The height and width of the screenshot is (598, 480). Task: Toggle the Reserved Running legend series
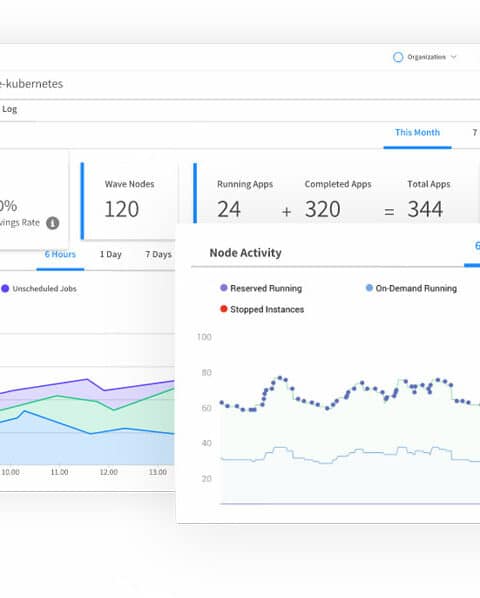pos(261,288)
